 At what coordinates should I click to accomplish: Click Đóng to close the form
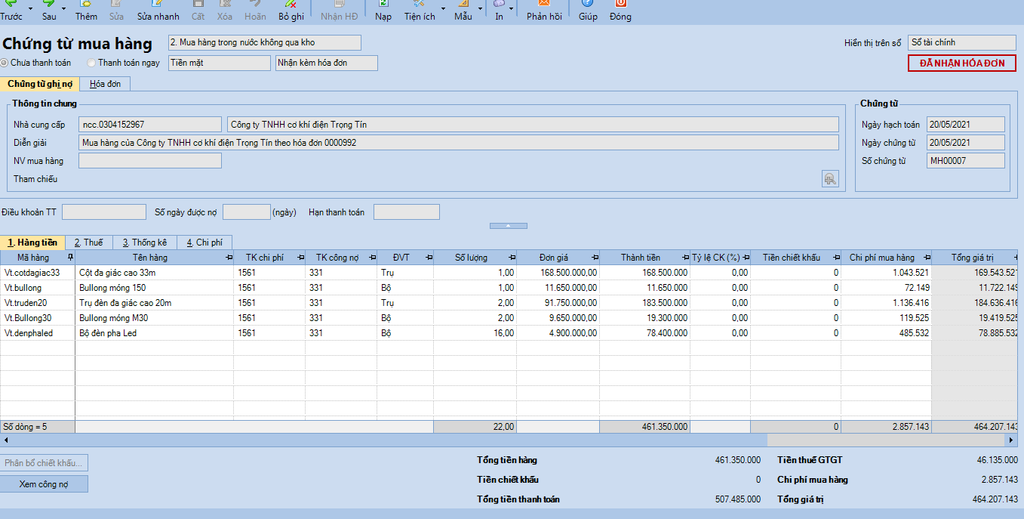[x=620, y=10]
